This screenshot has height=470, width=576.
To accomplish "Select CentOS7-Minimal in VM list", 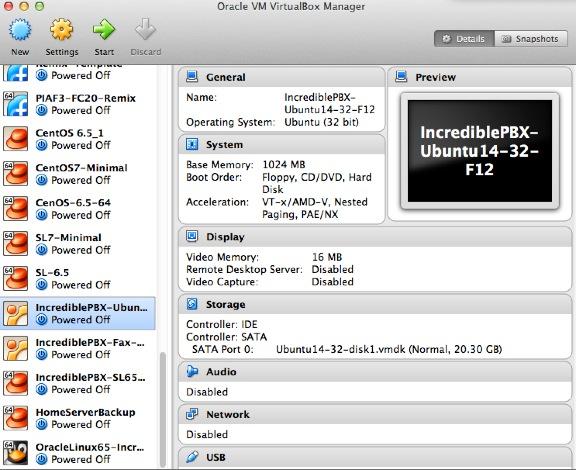I will tap(78, 174).
